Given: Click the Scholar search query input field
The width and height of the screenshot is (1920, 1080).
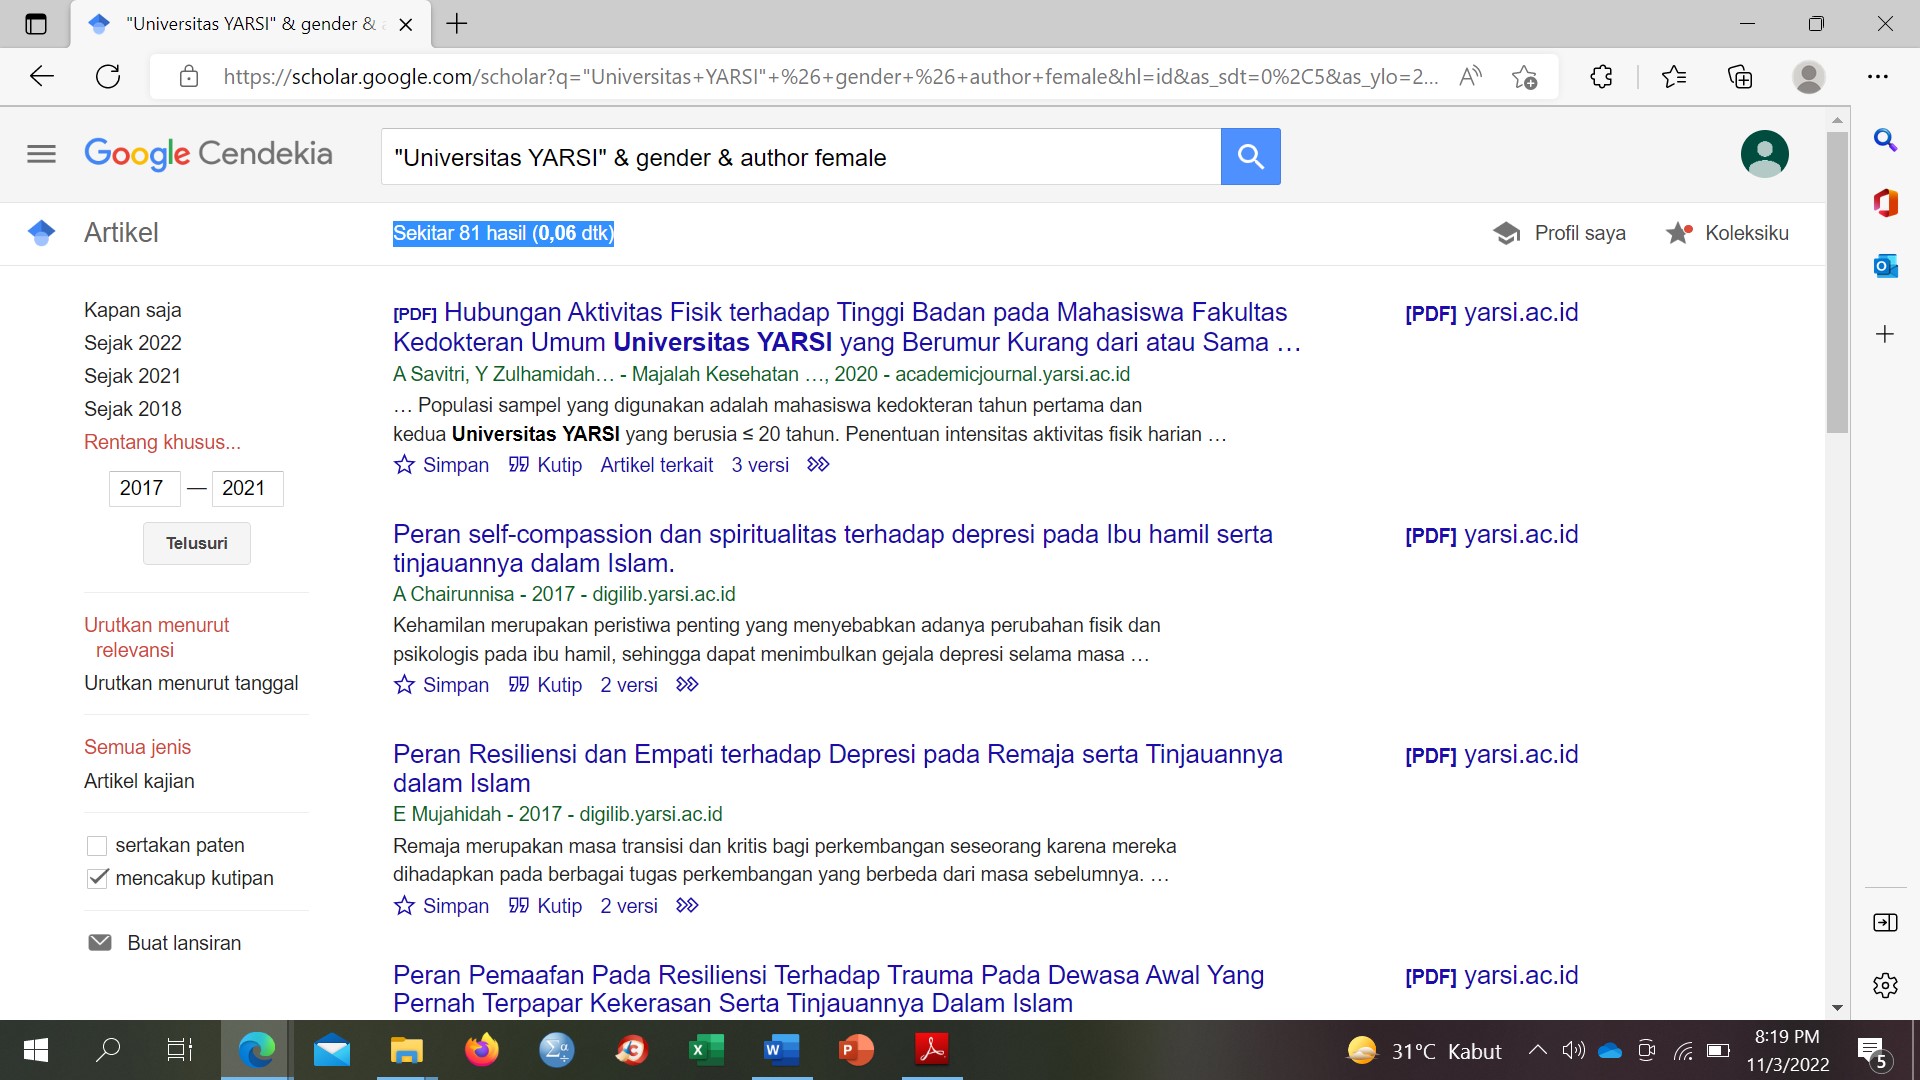Looking at the screenshot, I should click(x=800, y=156).
